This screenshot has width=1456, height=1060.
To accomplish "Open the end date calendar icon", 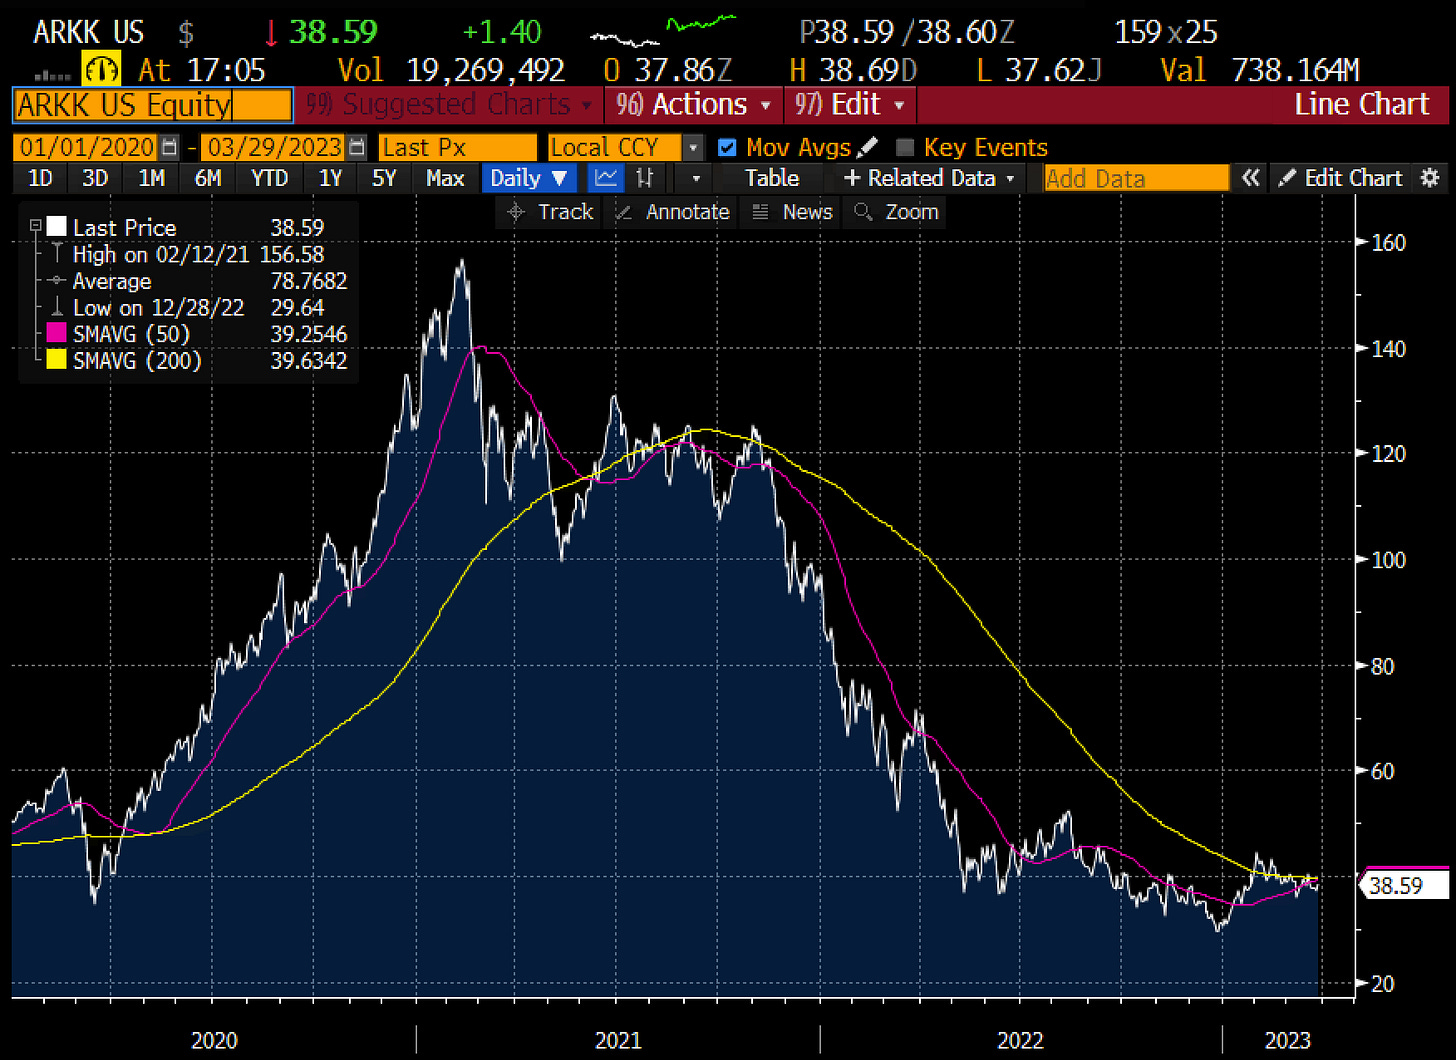I will pos(357,147).
